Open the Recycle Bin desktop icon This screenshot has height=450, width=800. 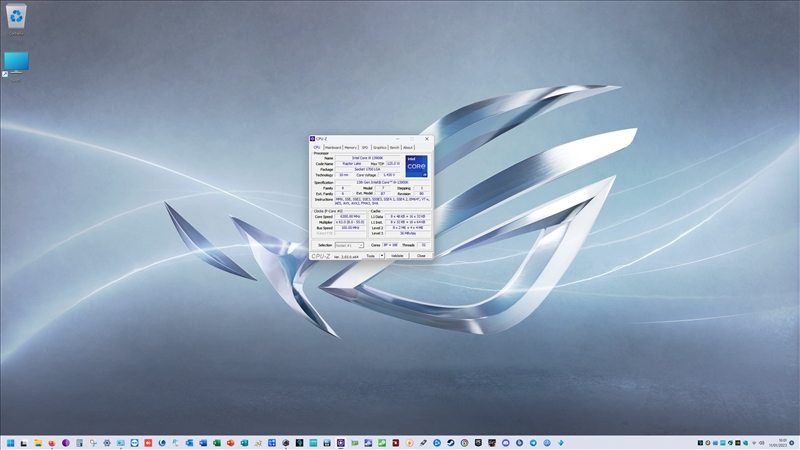pyautogui.click(x=16, y=18)
